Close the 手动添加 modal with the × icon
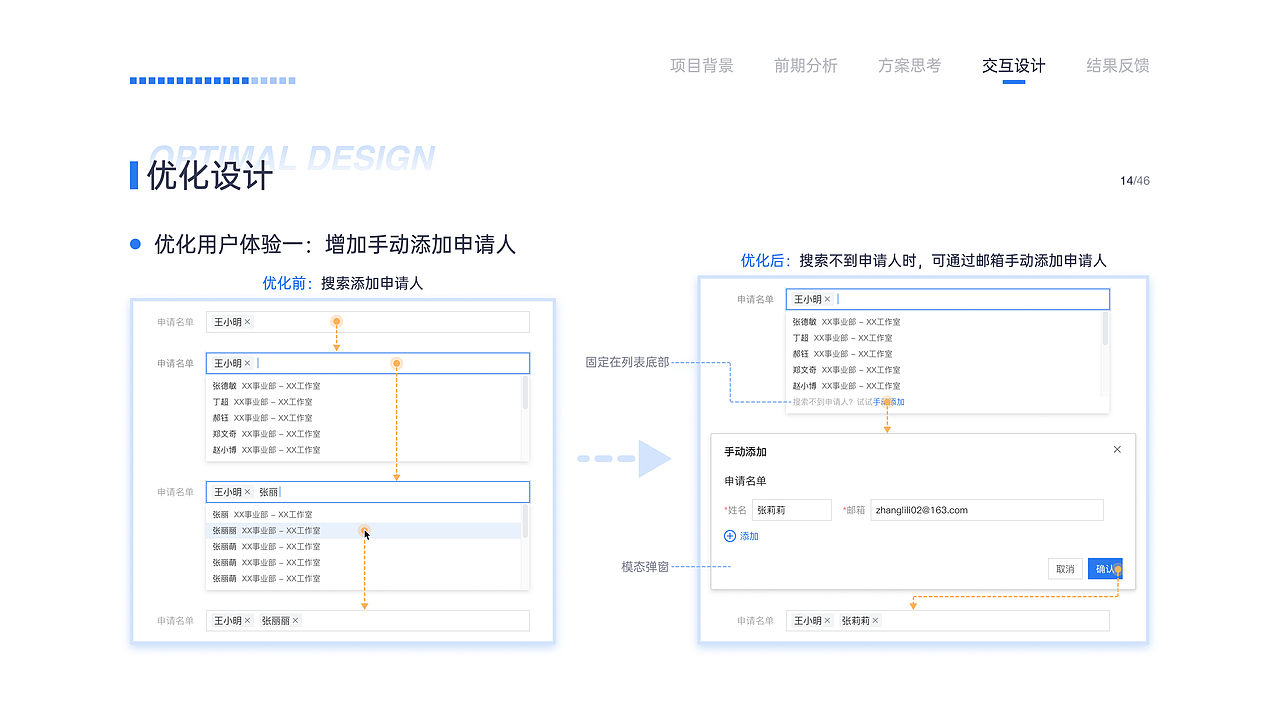The height and width of the screenshot is (720, 1280). [1117, 450]
